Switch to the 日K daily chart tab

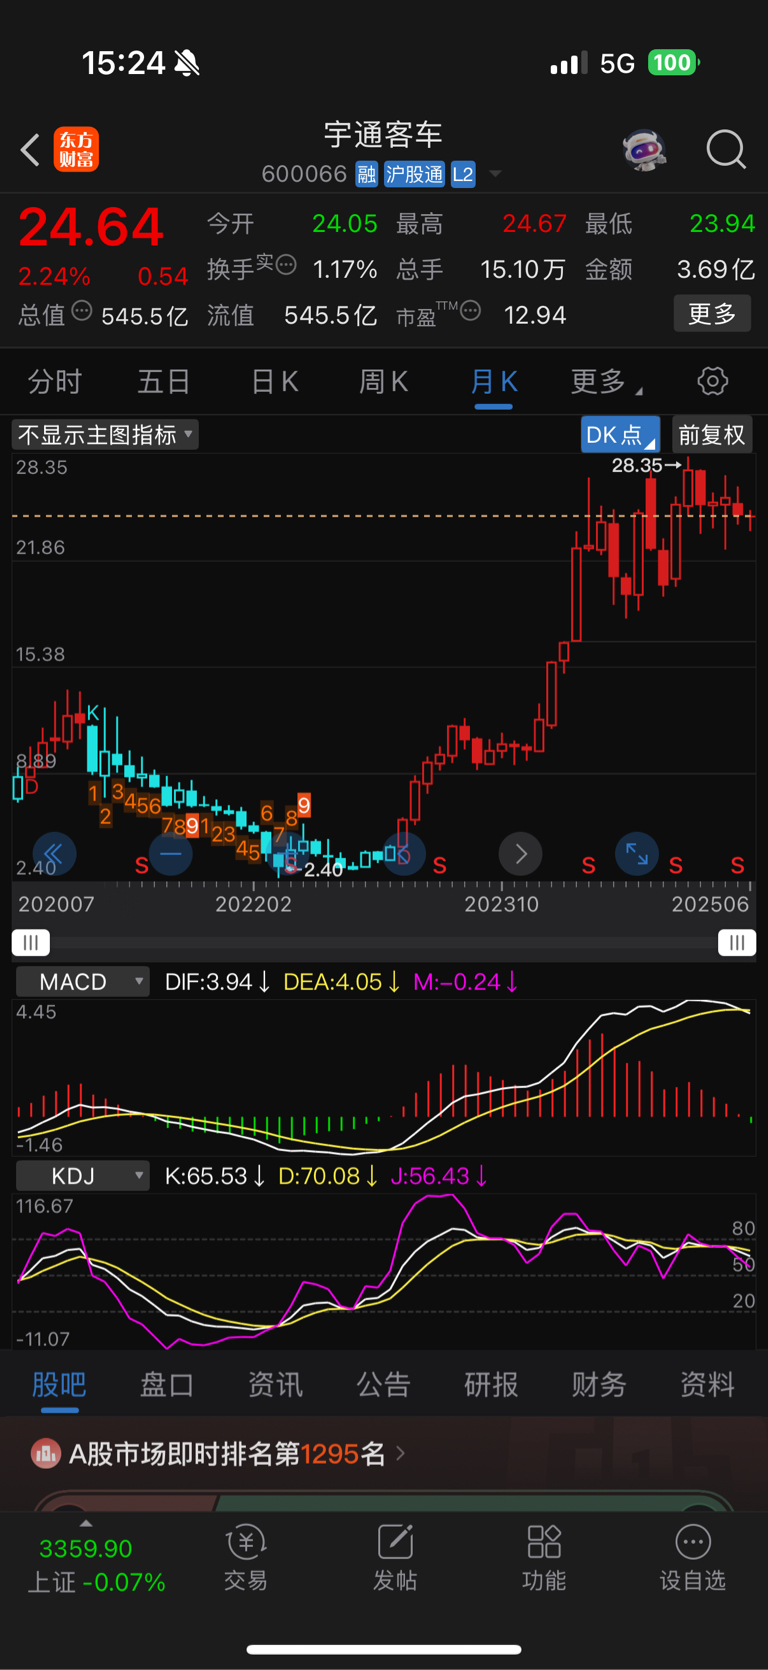(x=274, y=381)
